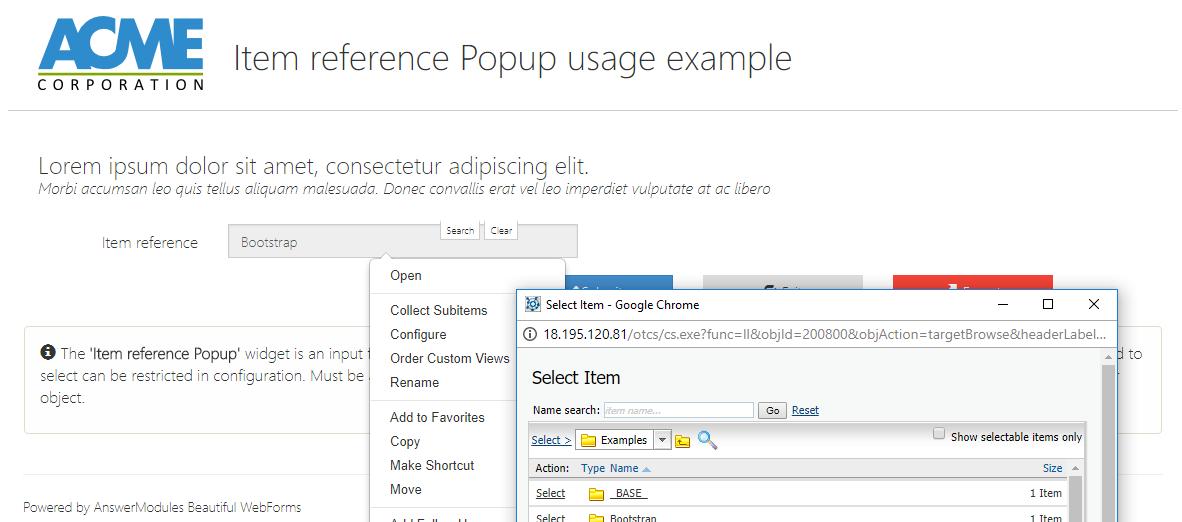This screenshot has height=522, width=1182.
Task: Choose Configure in the context menu
Action: point(418,335)
